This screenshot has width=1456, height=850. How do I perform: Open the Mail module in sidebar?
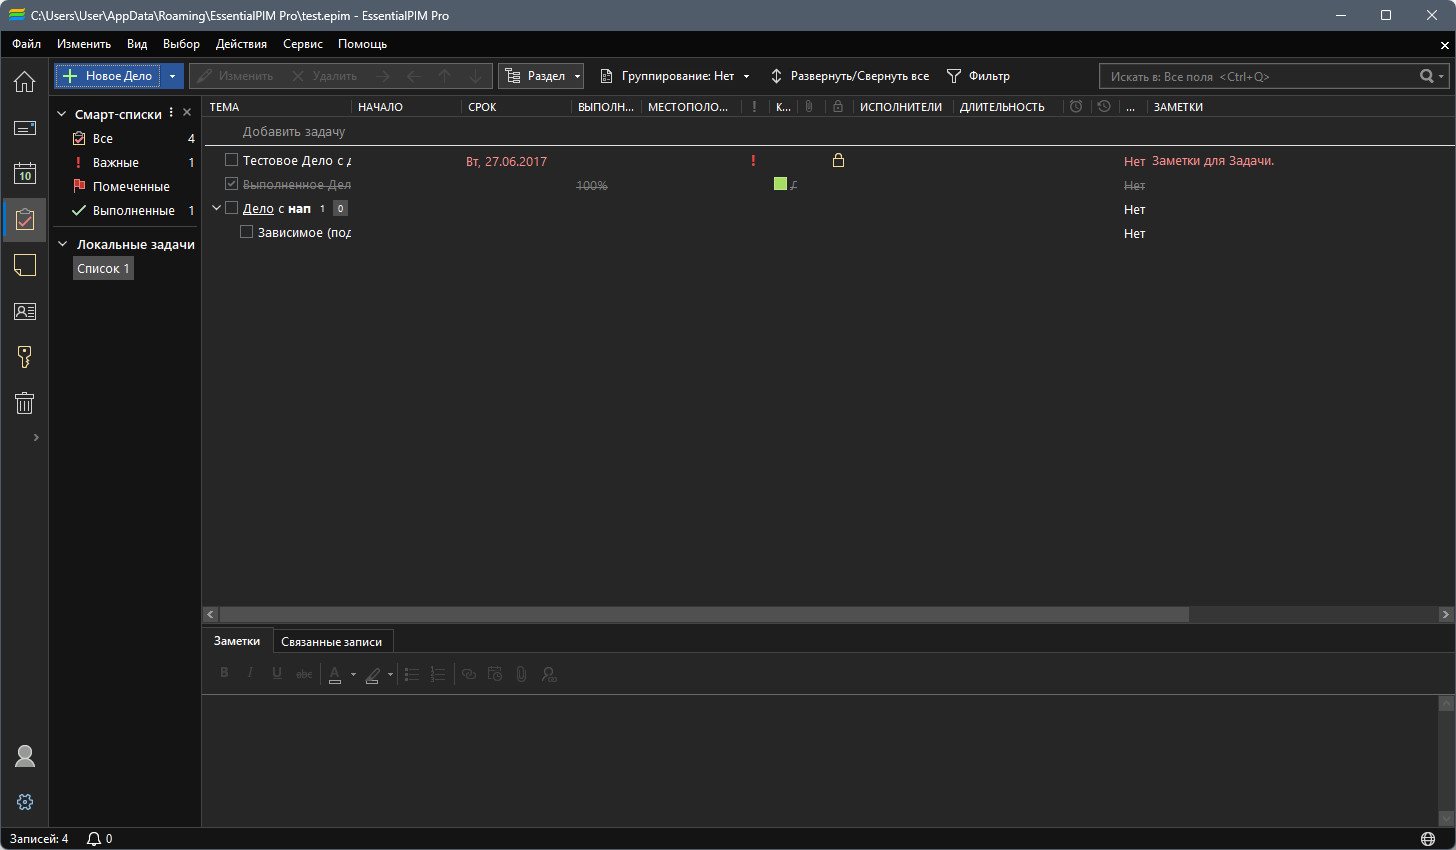click(x=24, y=128)
